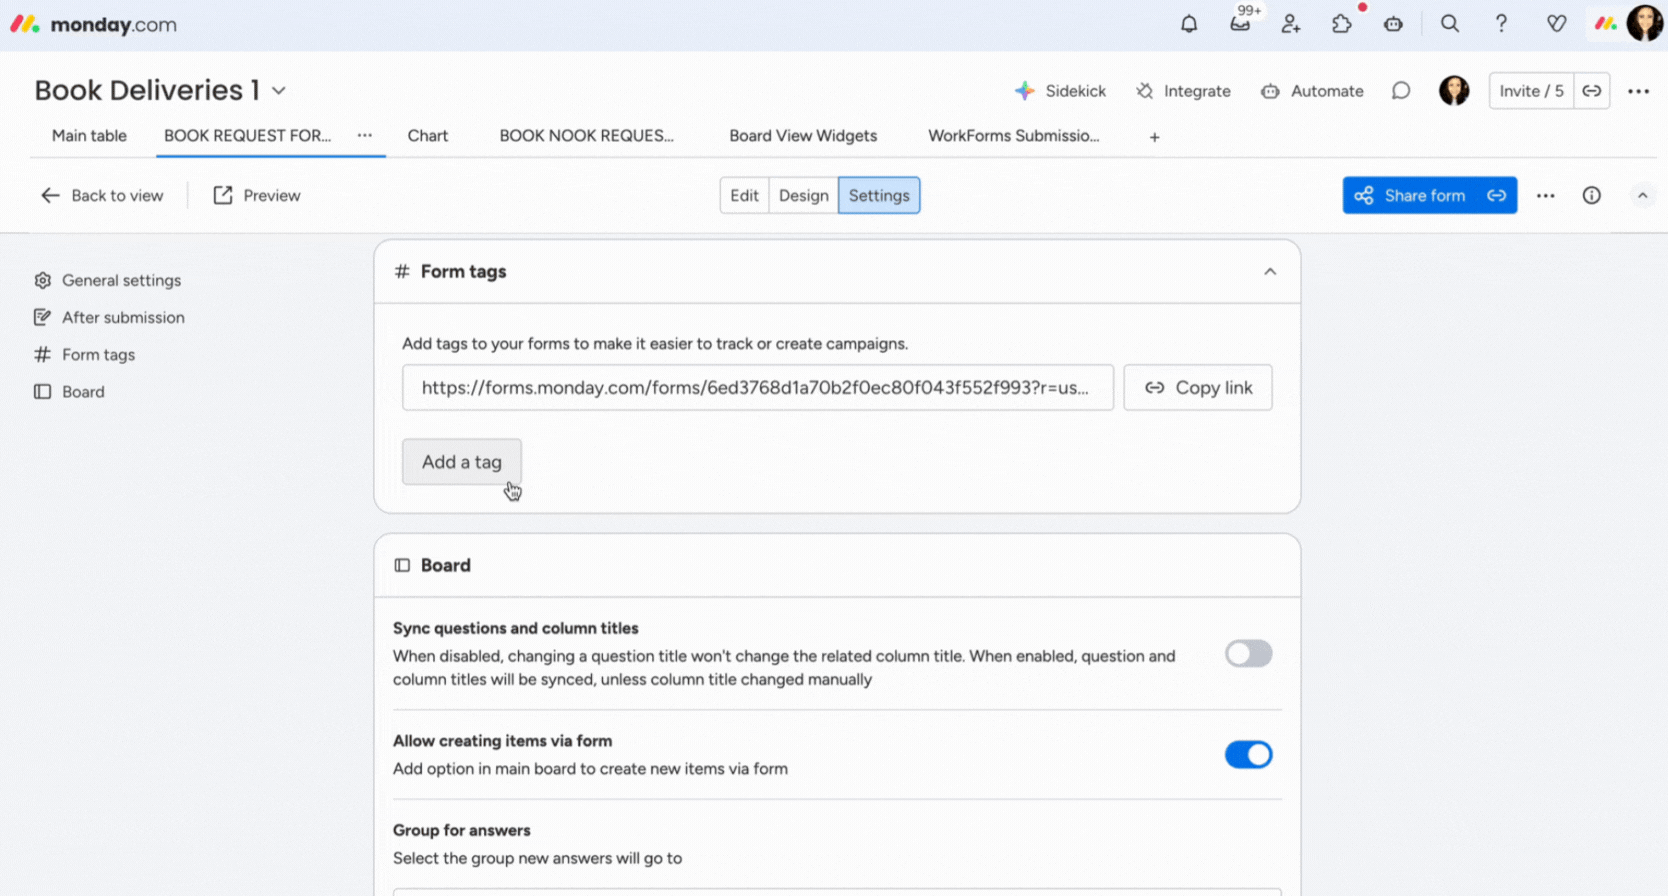Switch to the Design form mode

coord(804,195)
